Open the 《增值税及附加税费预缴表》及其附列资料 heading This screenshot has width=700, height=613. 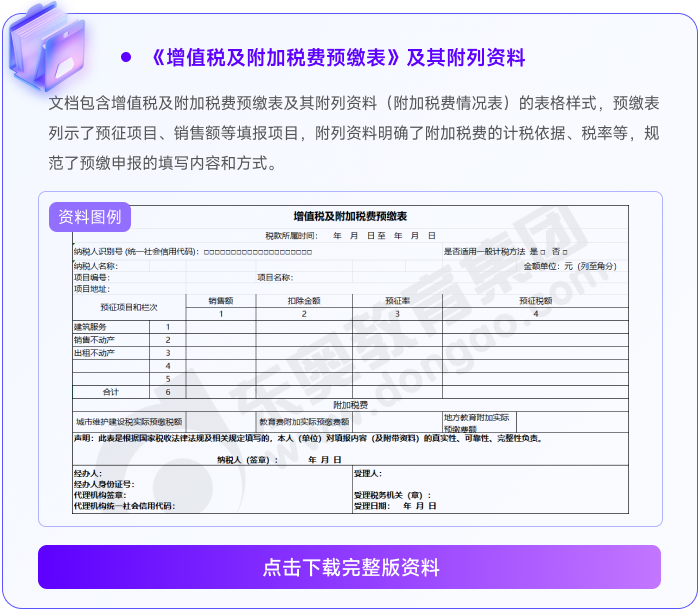pos(339,57)
